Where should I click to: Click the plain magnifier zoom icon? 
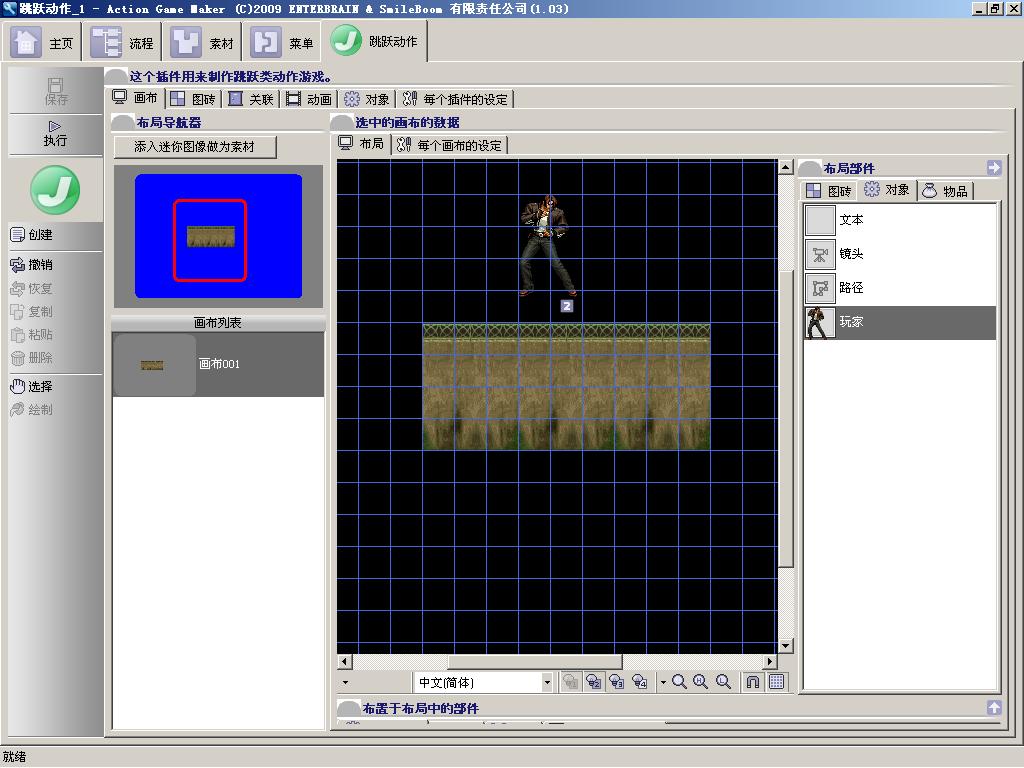(679, 682)
